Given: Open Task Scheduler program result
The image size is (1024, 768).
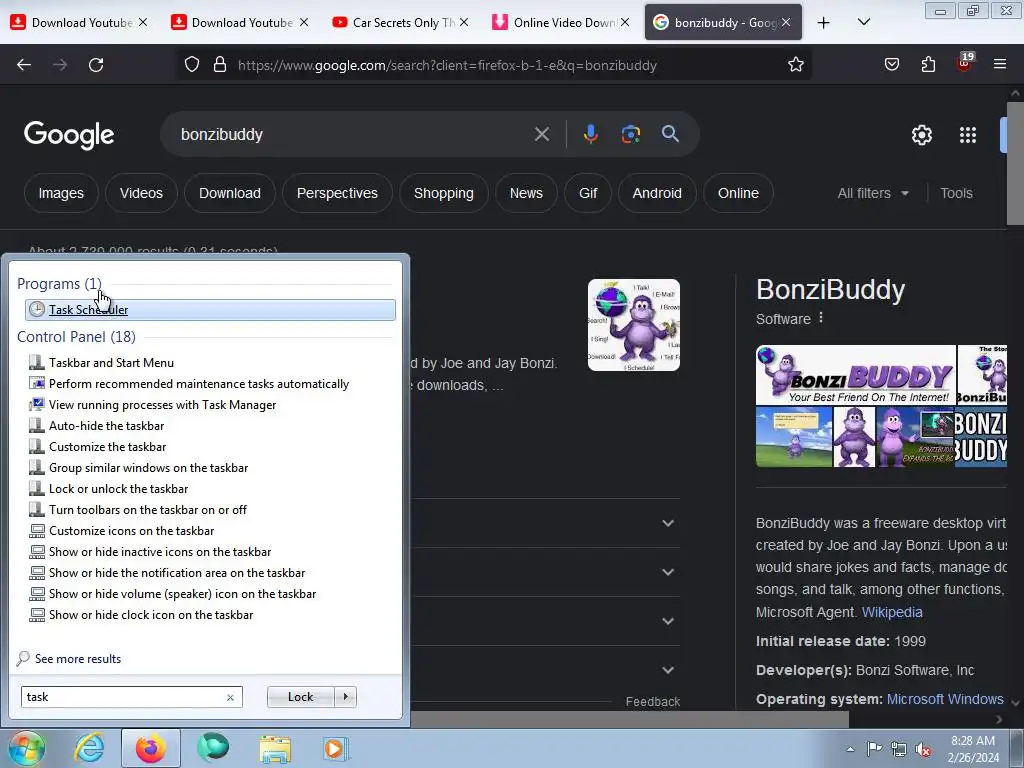Looking at the screenshot, I should coord(210,310).
